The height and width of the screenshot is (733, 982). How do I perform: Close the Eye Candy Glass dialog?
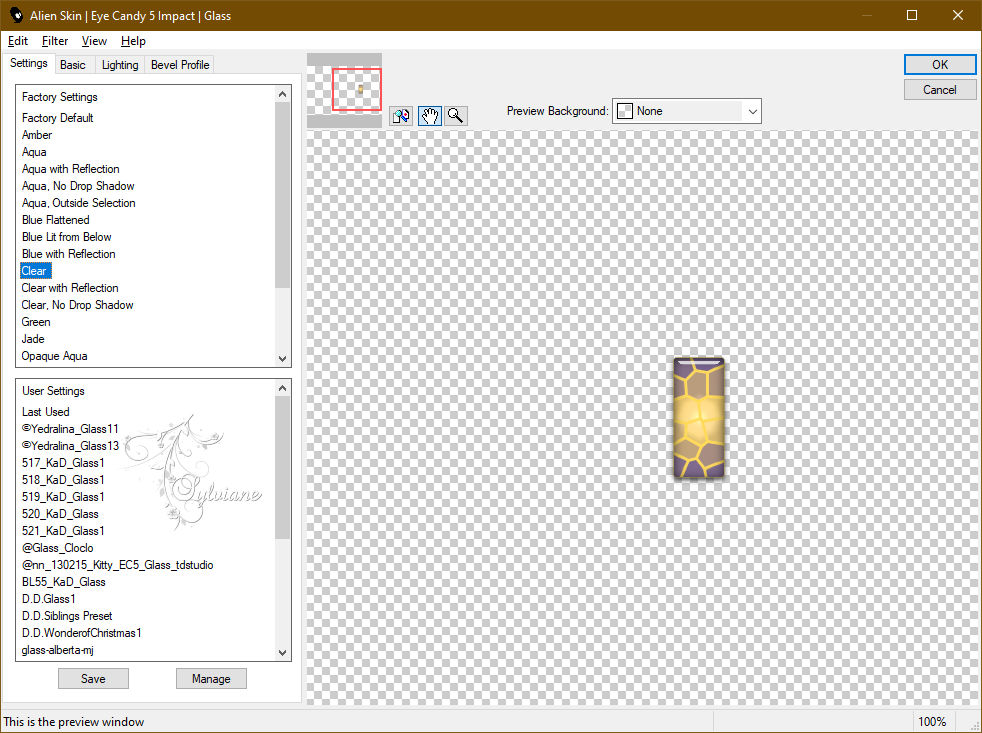point(958,15)
